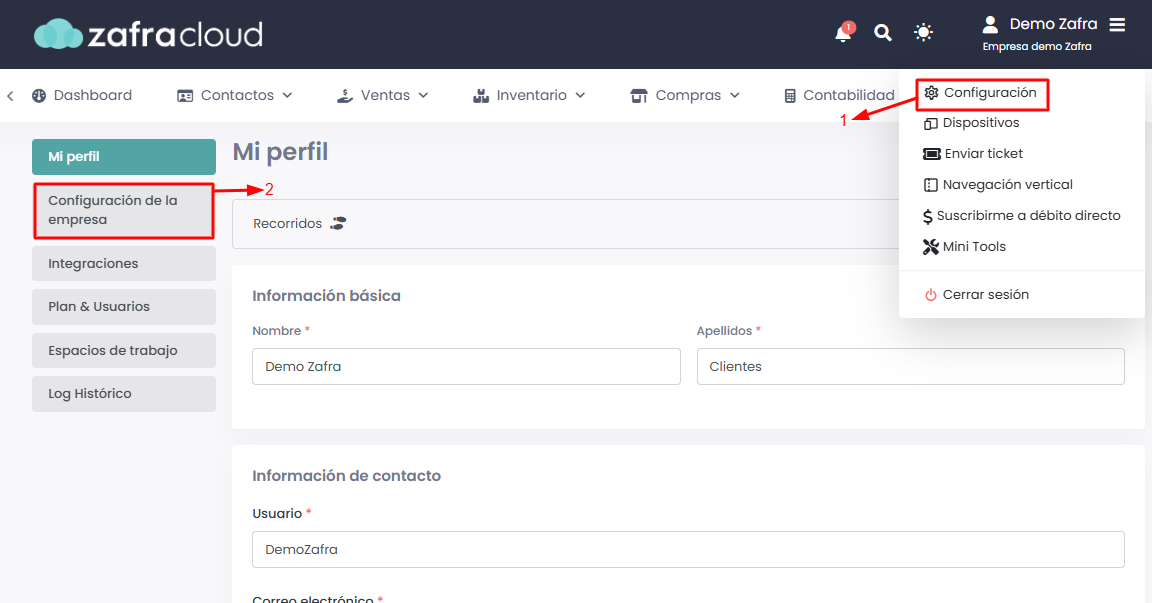
Task: Select Cerrar sesión to log out
Action: (x=976, y=295)
